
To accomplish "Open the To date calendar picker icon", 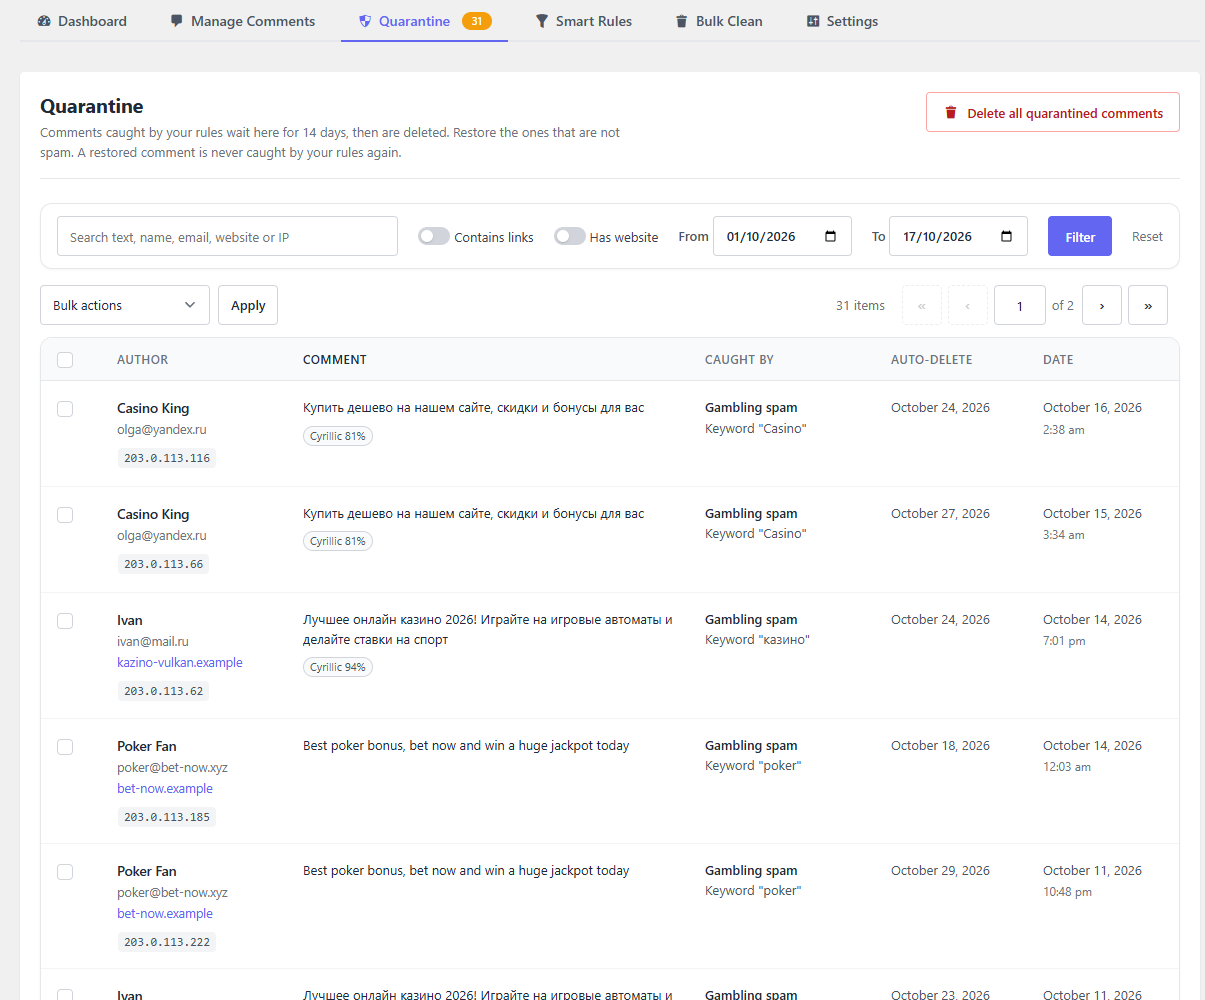I will pyautogui.click(x=1007, y=237).
